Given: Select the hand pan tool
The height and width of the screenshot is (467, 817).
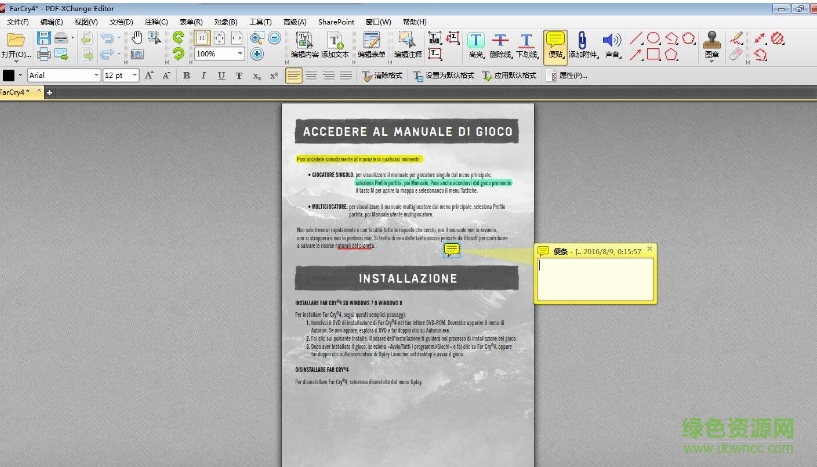Looking at the screenshot, I should (138, 37).
